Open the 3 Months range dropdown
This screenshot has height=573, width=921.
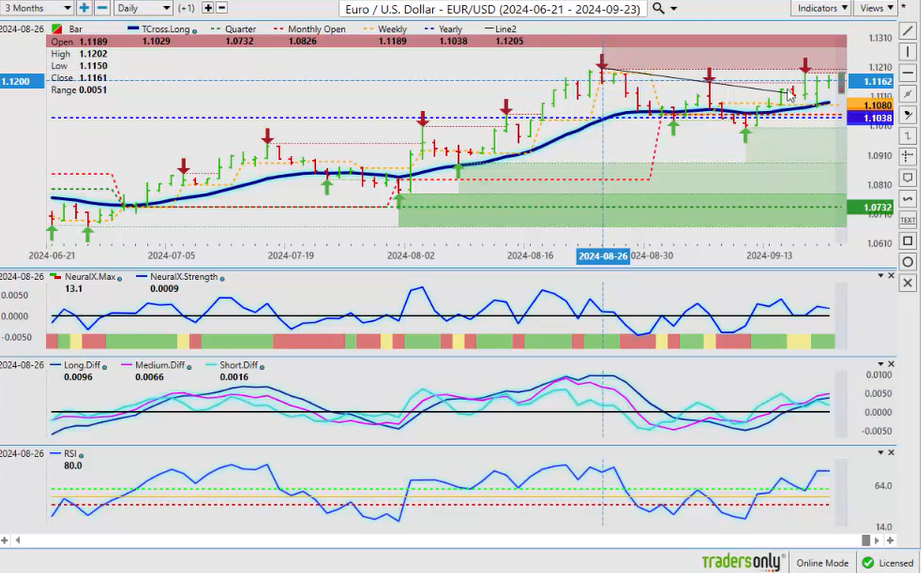[36, 8]
